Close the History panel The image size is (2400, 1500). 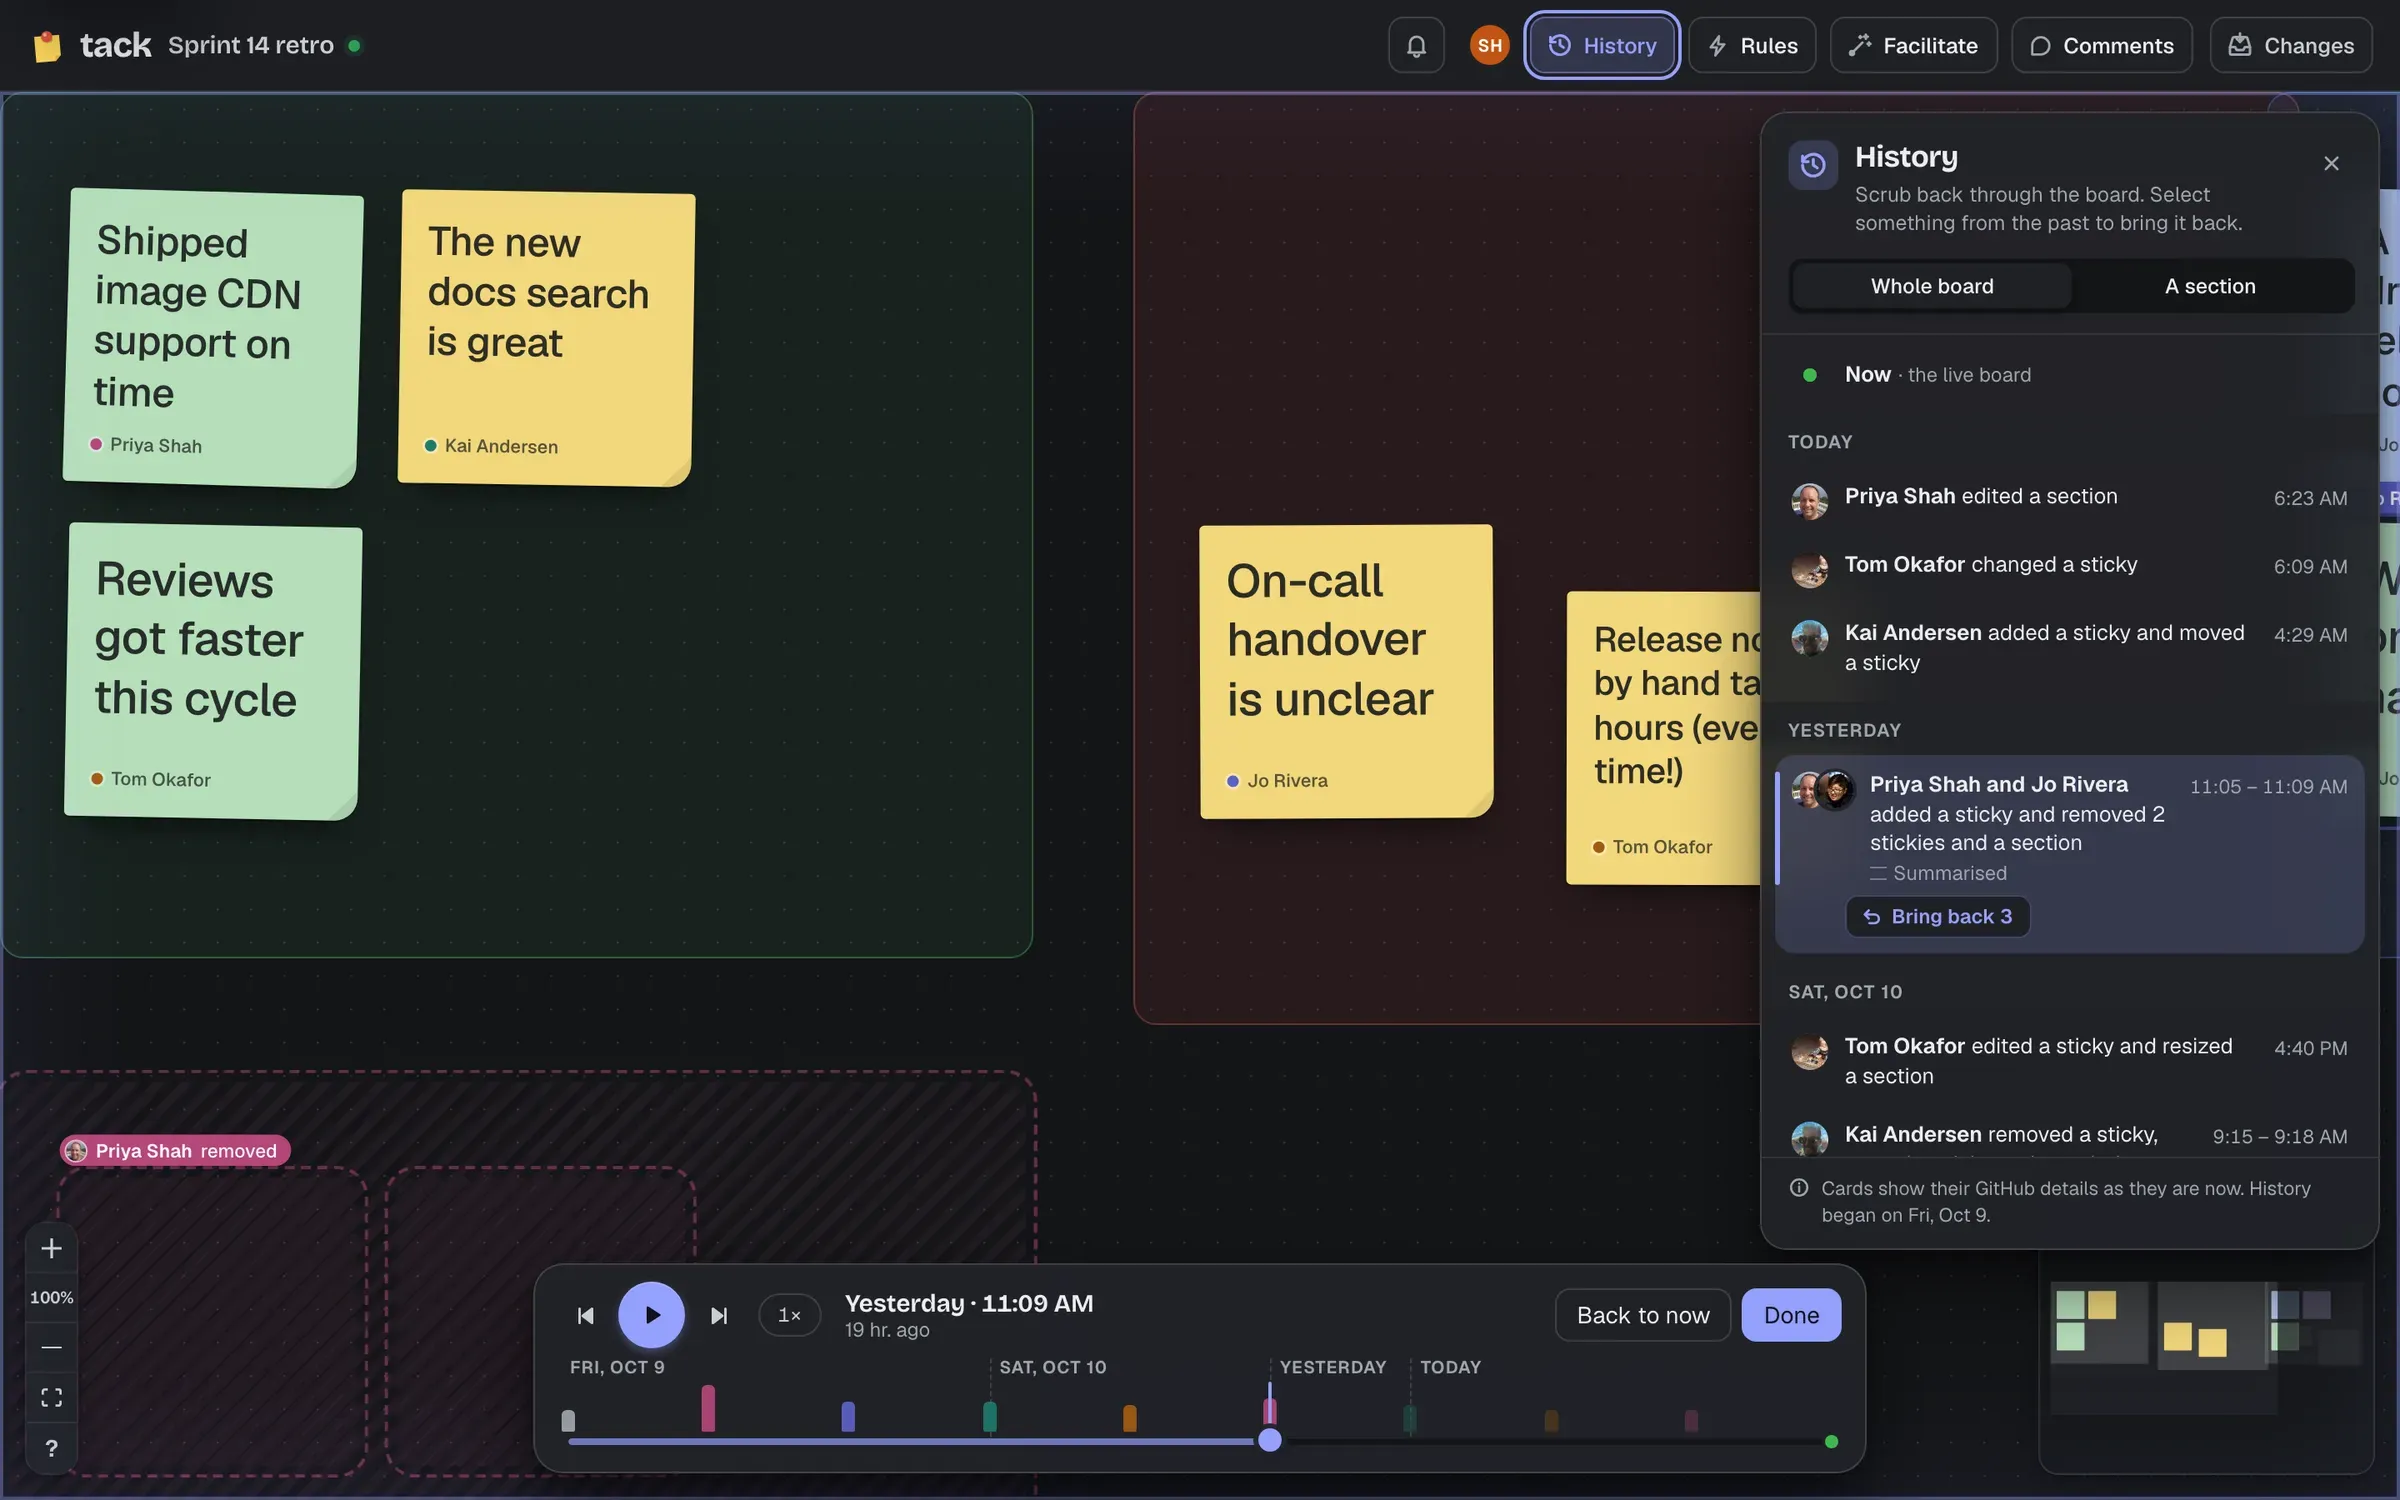(x=2331, y=163)
